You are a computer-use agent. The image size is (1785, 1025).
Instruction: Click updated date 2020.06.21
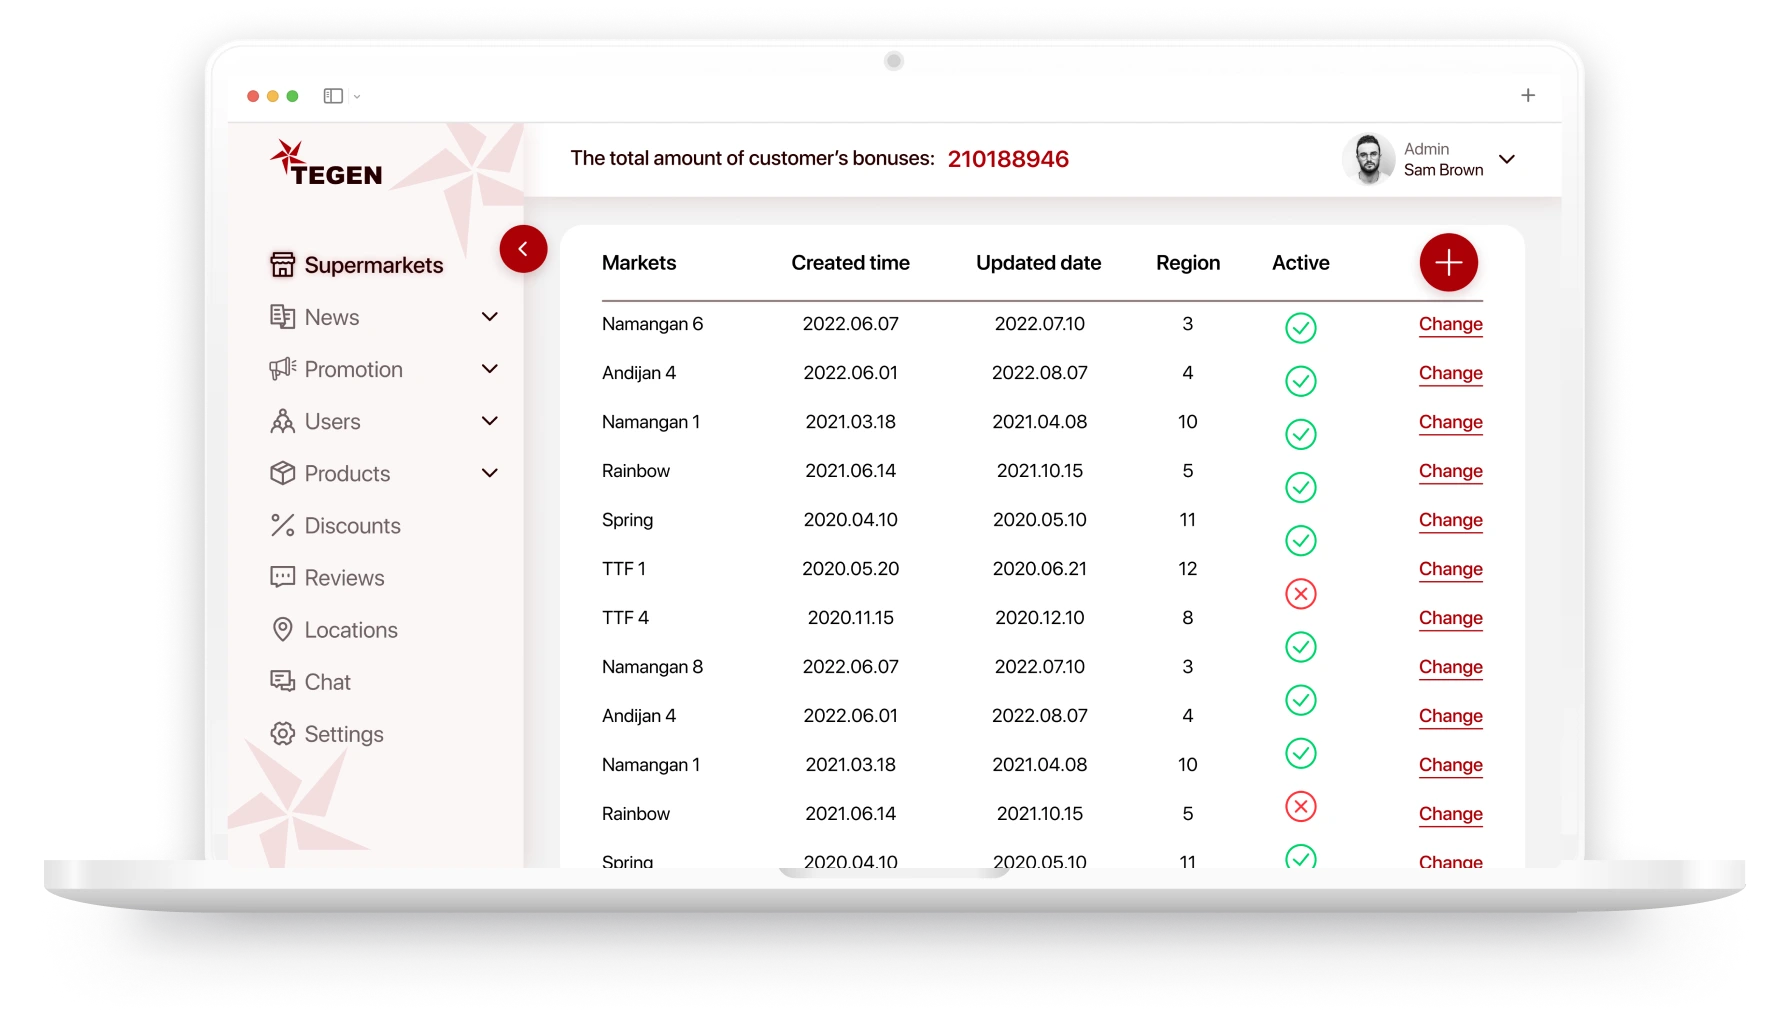(1039, 569)
